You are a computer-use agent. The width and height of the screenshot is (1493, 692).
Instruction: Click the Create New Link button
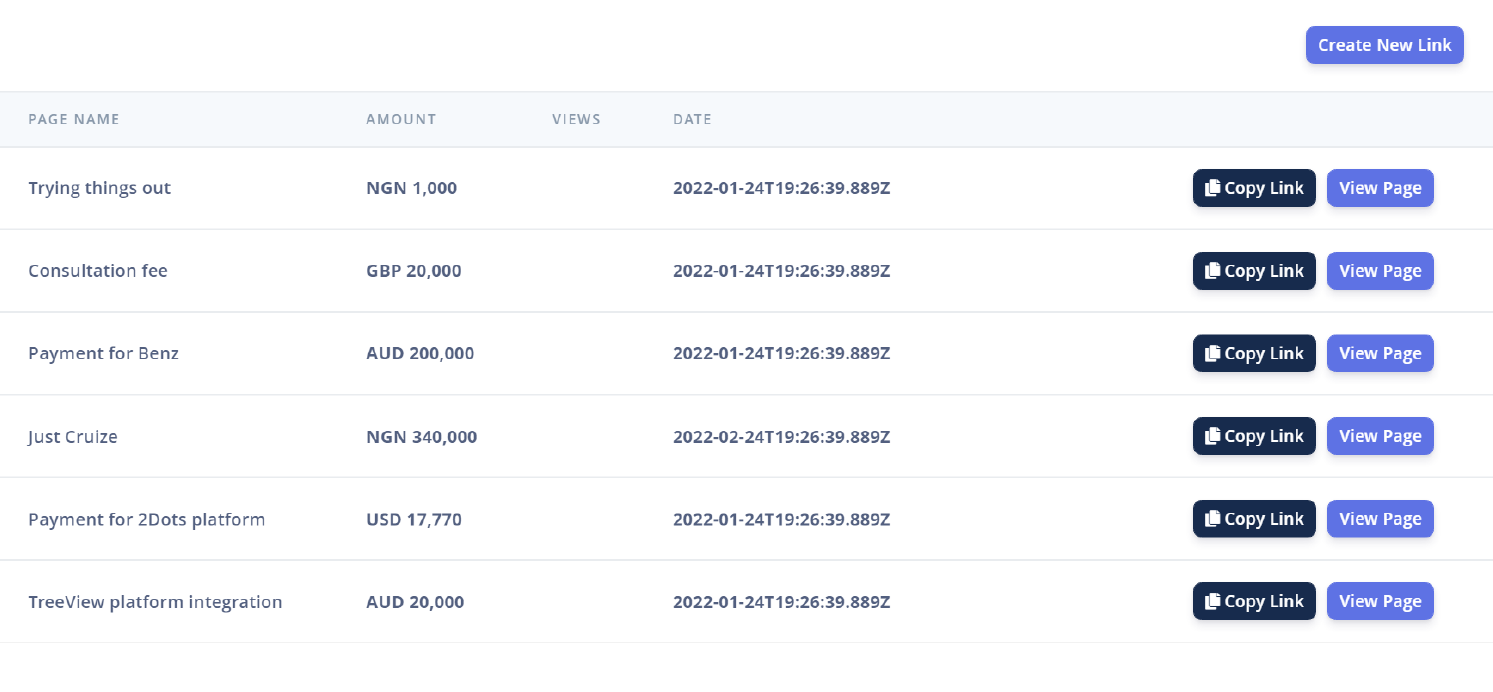click(x=1384, y=45)
